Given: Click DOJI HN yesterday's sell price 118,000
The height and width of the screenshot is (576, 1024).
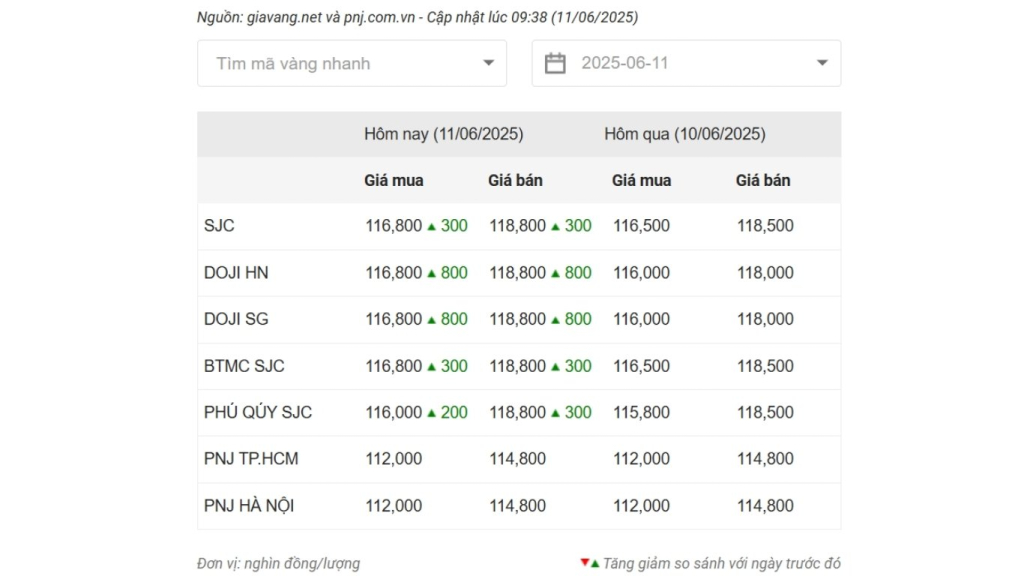Looking at the screenshot, I should pyautogui.click(x=765, y=273).
